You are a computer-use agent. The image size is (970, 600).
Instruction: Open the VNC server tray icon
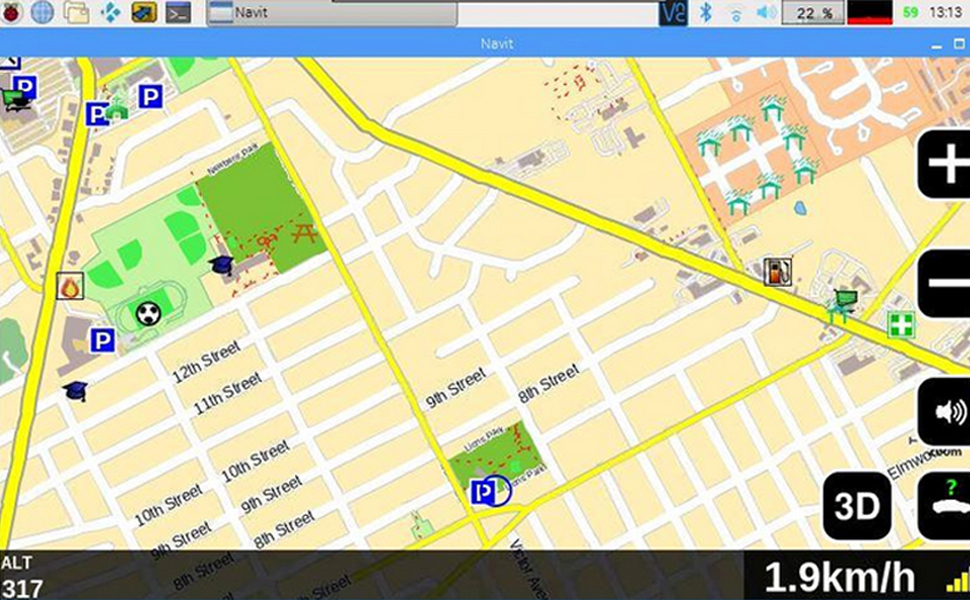[x=673, y=12]
